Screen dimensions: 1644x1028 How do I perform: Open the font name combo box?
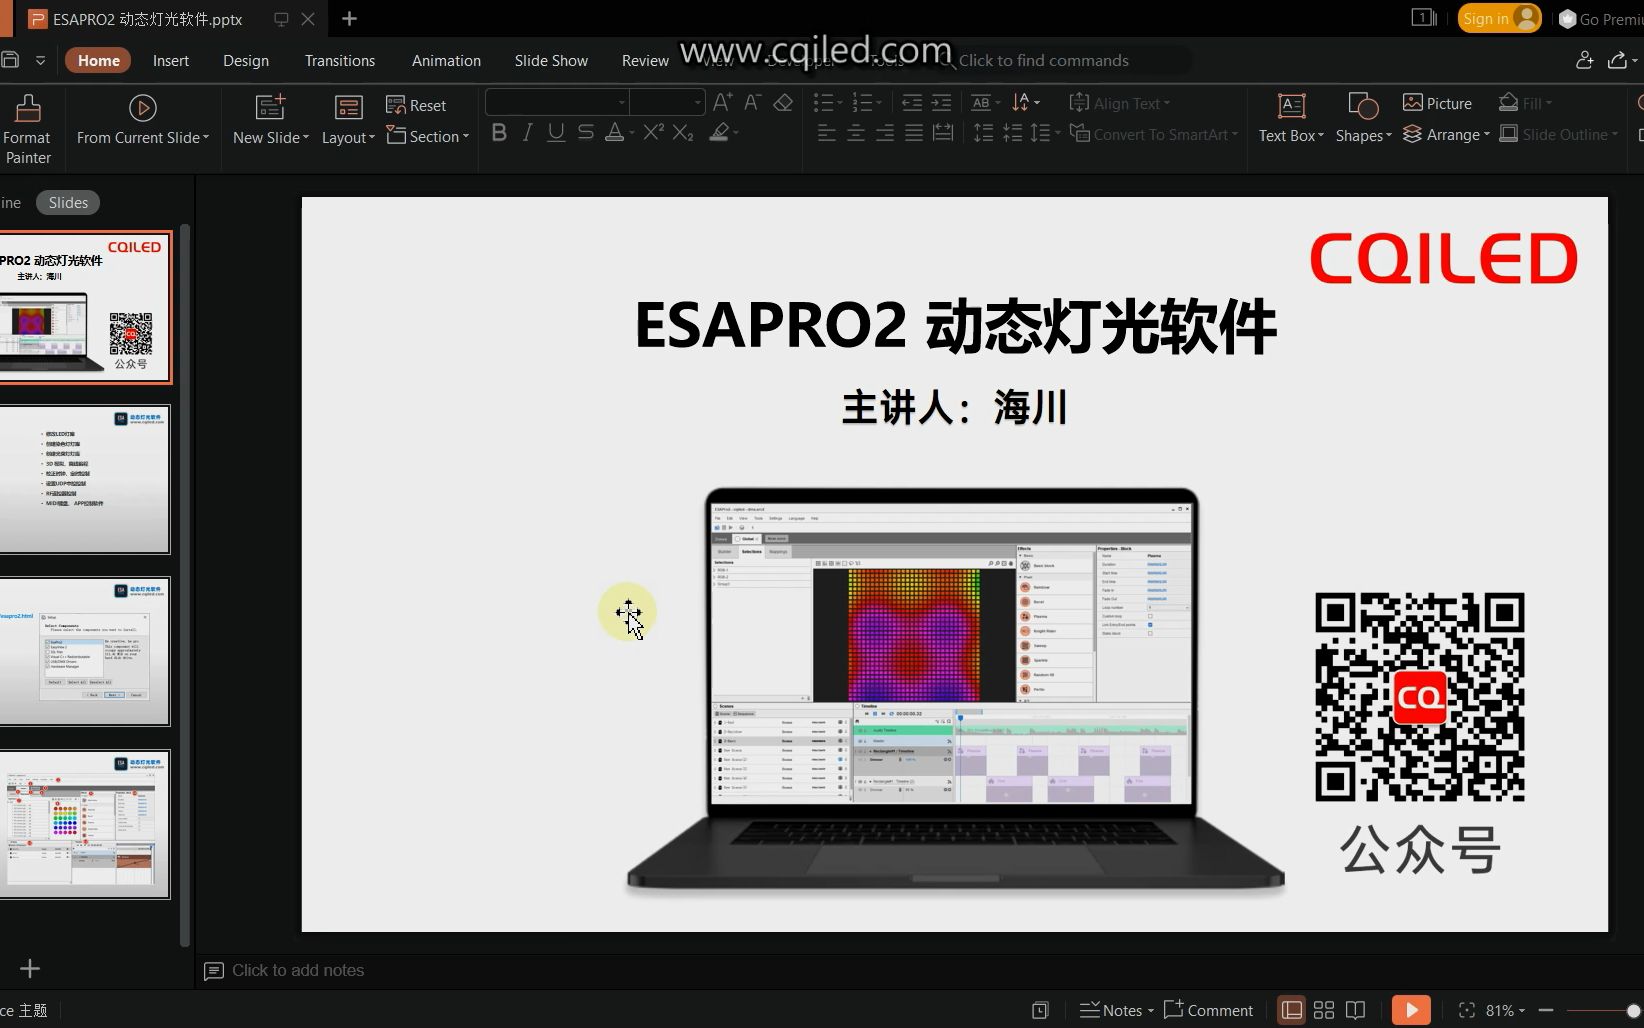[557, 102]
